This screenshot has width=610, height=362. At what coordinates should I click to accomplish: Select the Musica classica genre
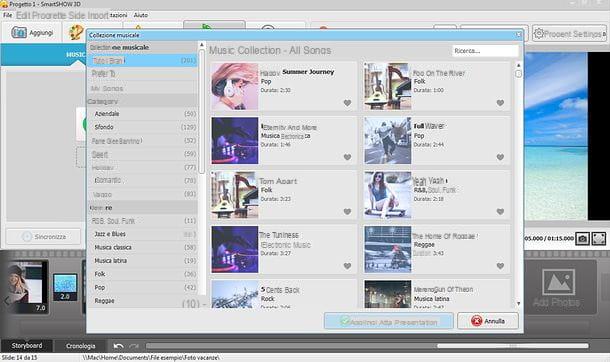[x=143, y=247]
